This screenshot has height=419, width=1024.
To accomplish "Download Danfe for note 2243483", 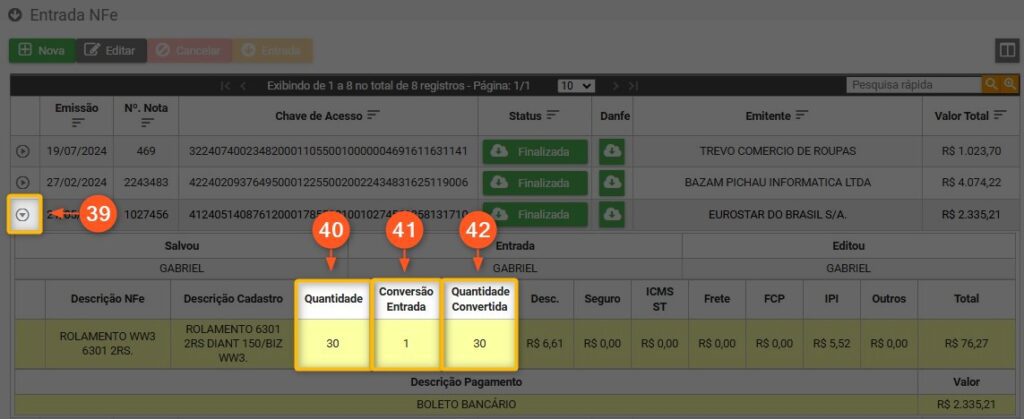I will 612,183.
